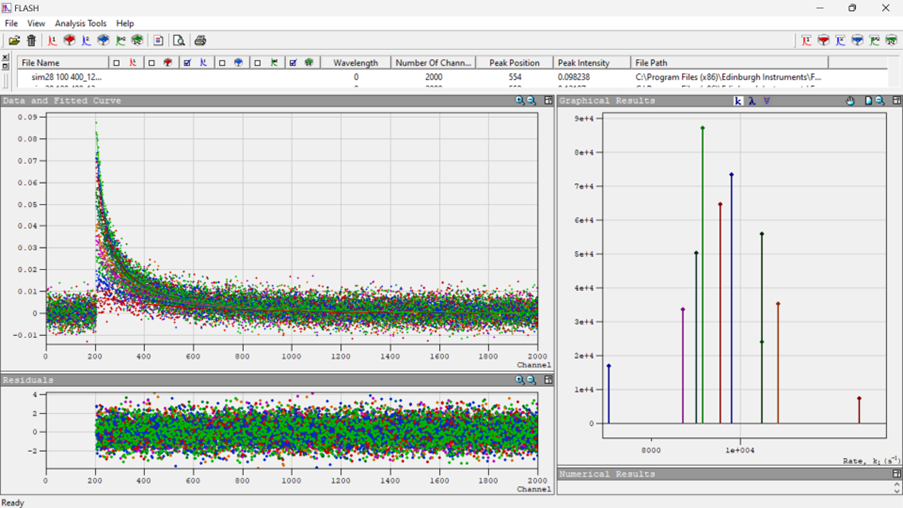Close the file list pane with small x
The height and width of the screenshot is (508, 903).
tap(5, 58)
